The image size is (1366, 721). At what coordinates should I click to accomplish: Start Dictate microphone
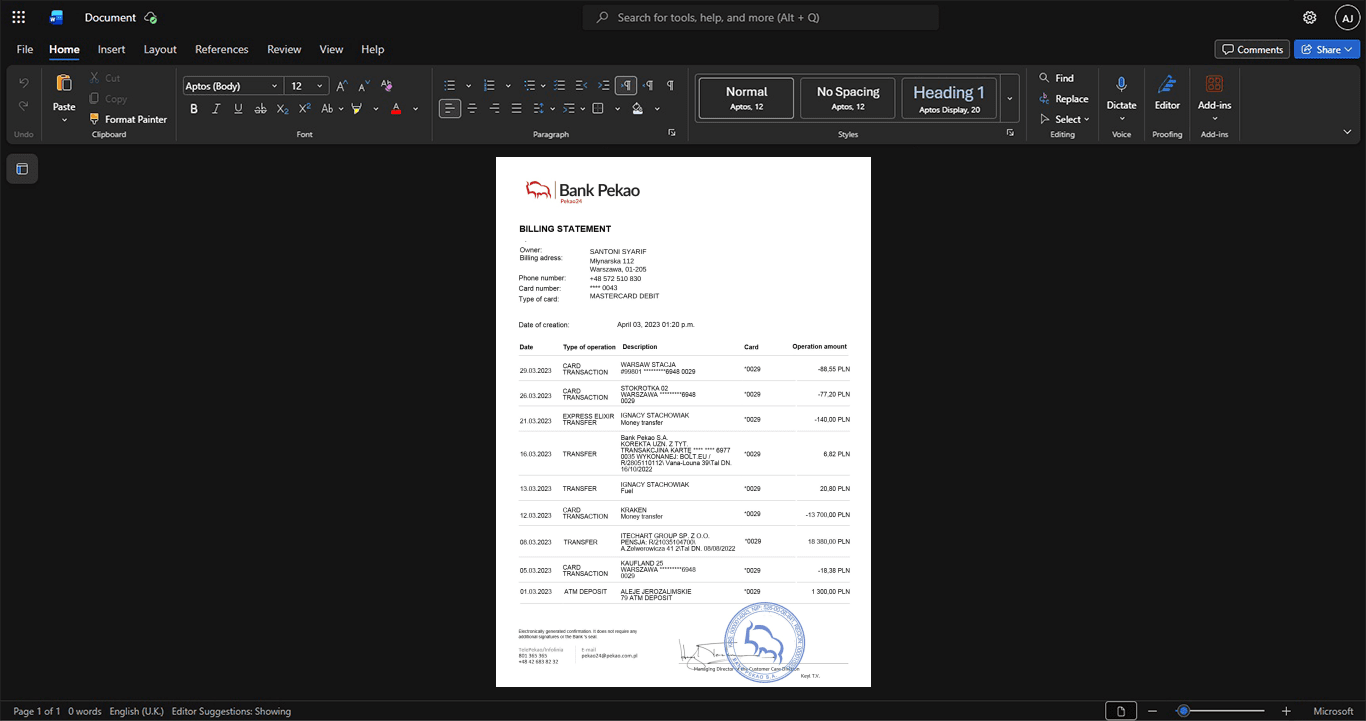tap(1121, 92)
